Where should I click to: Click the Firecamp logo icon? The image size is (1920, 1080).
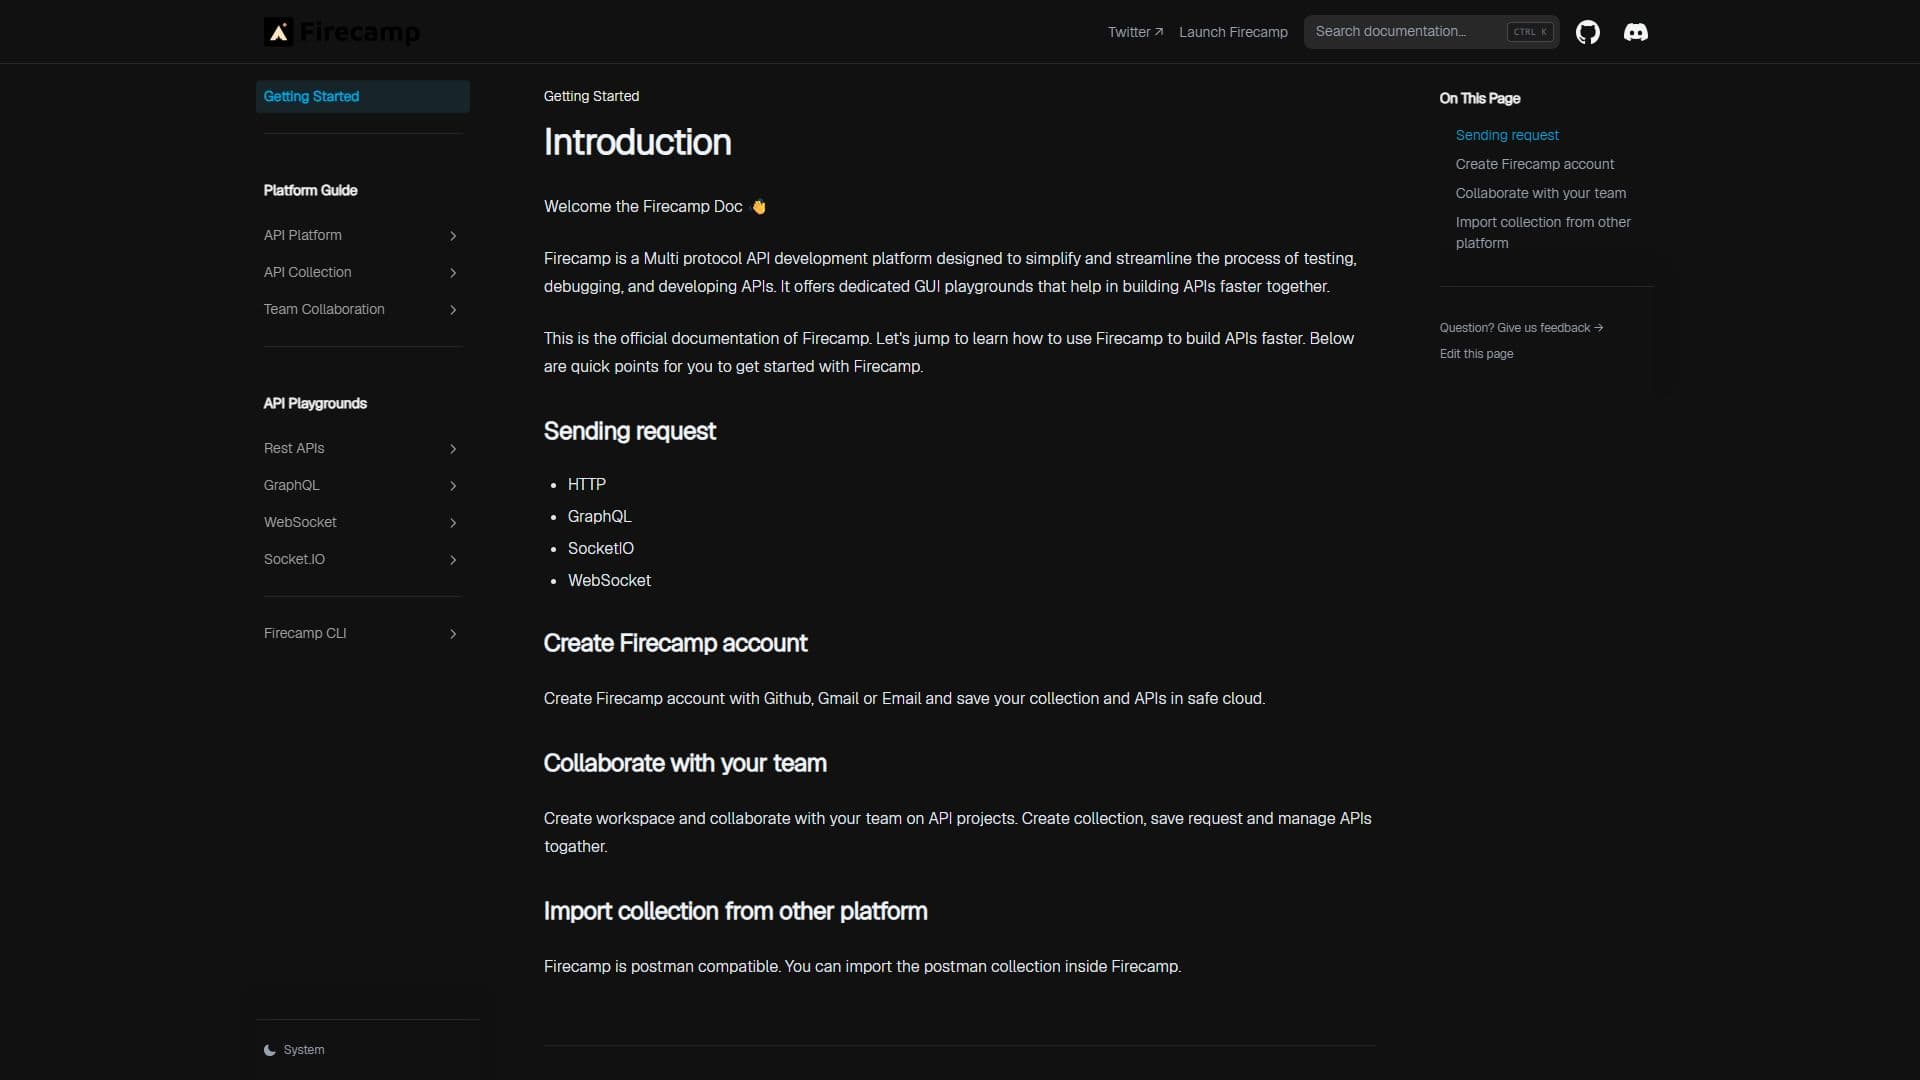point(278,32)
